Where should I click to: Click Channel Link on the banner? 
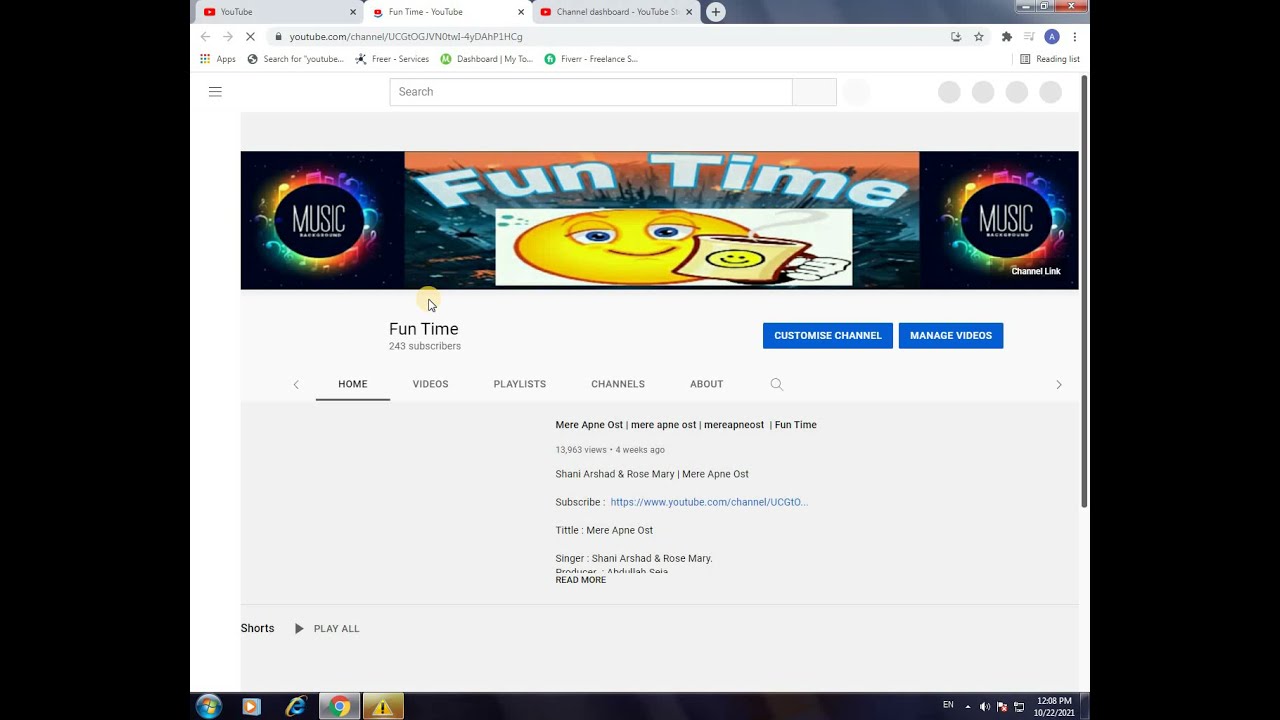point(1036,271)
